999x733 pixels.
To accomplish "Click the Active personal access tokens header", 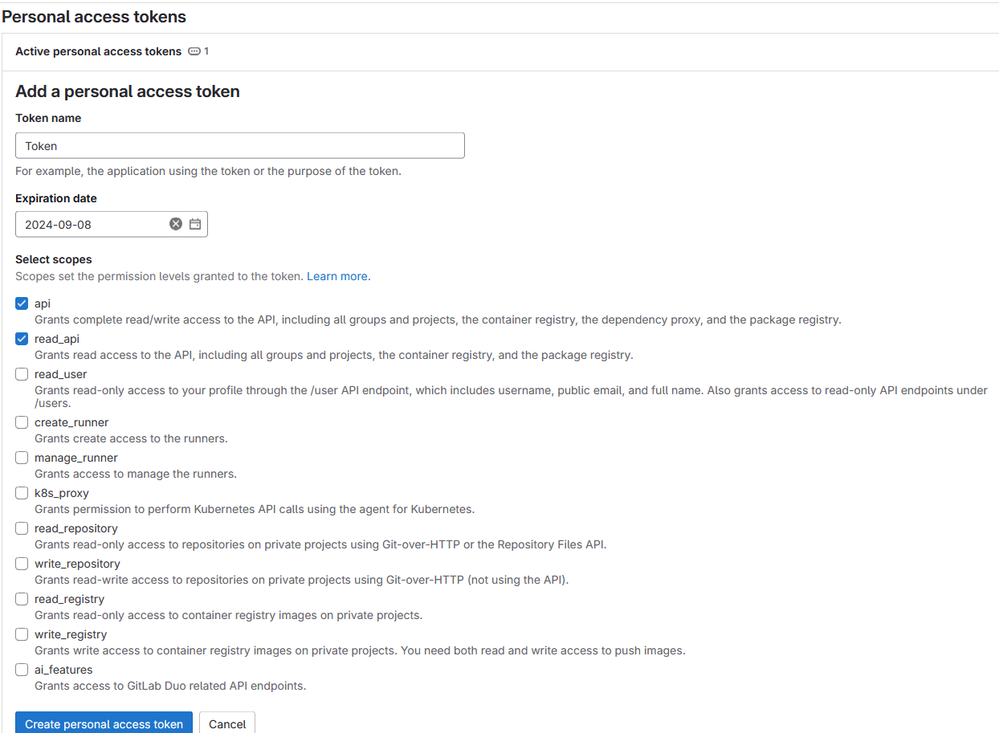I will pyautogui.click(x=98, y=51).
